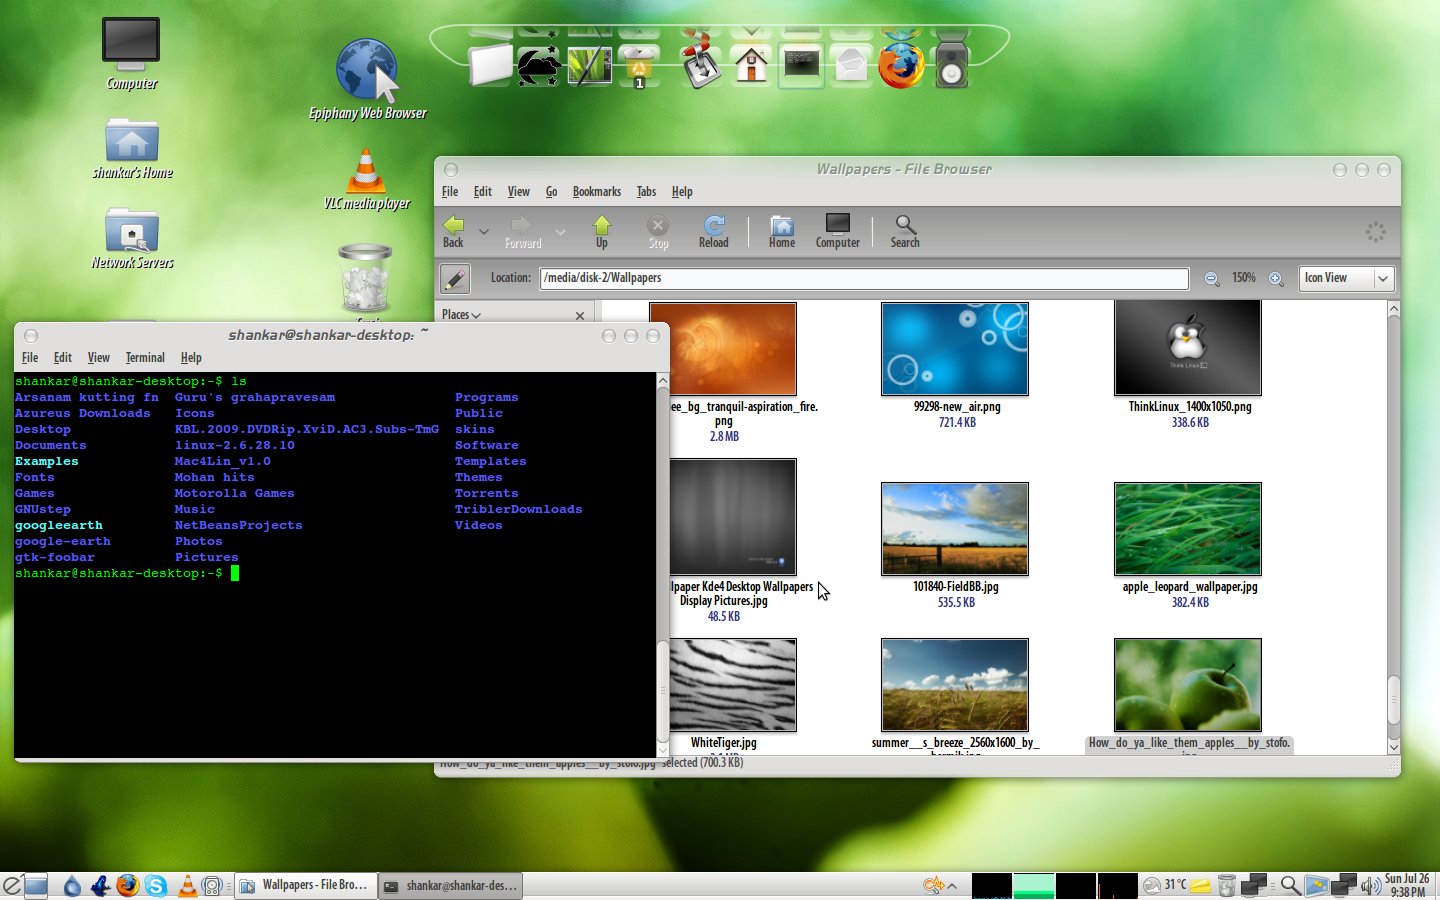Screen dimensions: 1440x900
Task: Click the panel search magnifier icon
Action: click(1290, 885)
